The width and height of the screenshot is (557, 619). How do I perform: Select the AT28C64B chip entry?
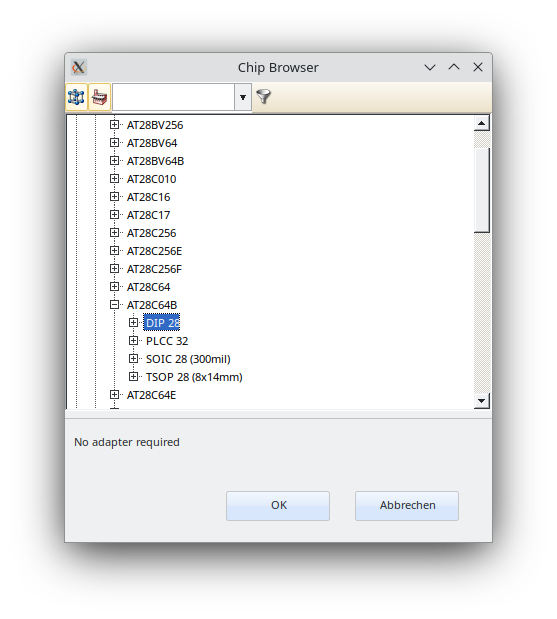[x=152, y=305]
